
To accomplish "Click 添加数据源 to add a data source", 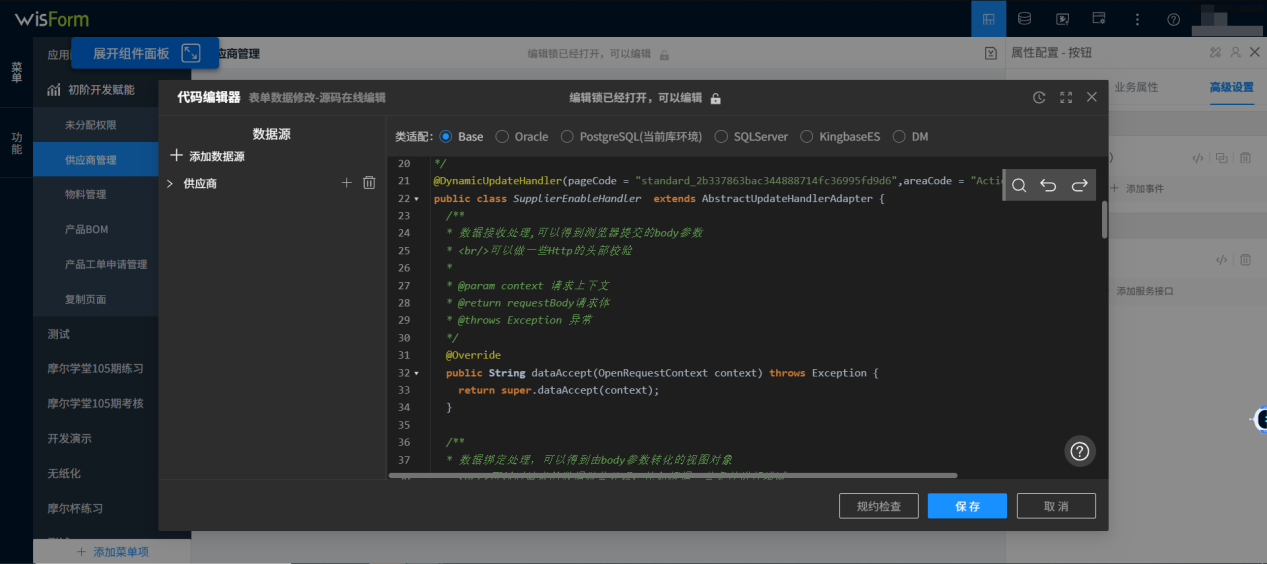I will pyautogui.click(x=208, y=156).
